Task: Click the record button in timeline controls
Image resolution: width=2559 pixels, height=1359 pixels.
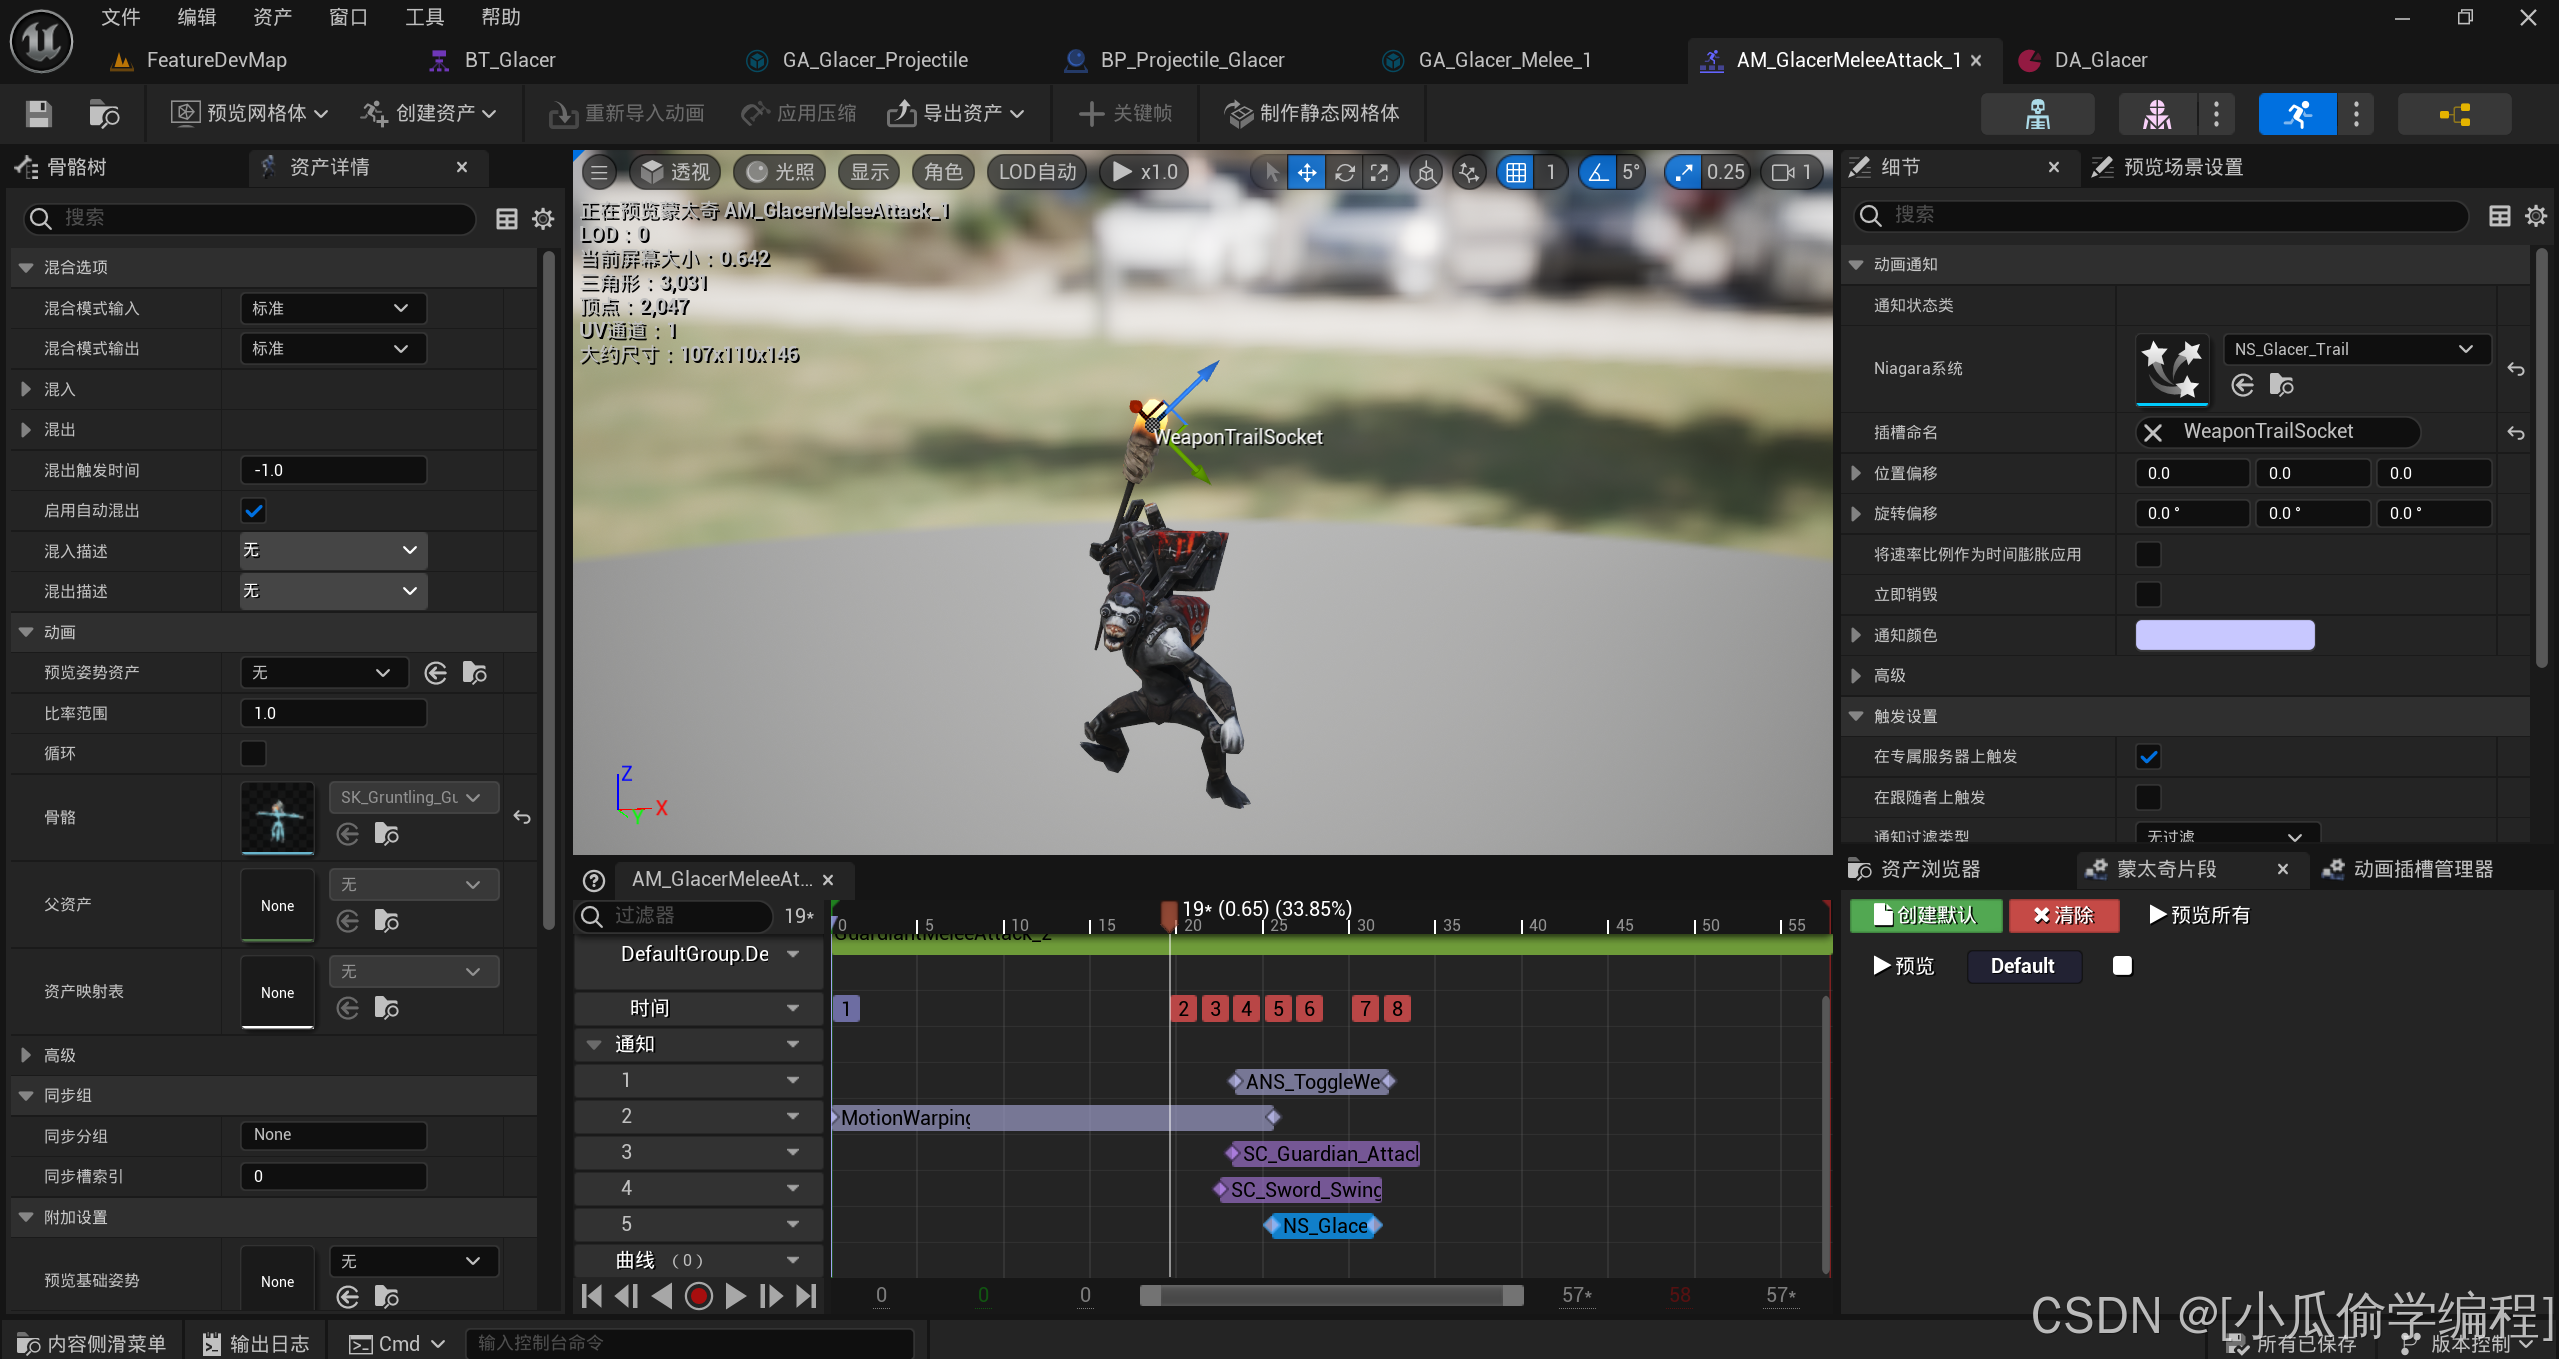Action: [x=698, y=1296]
